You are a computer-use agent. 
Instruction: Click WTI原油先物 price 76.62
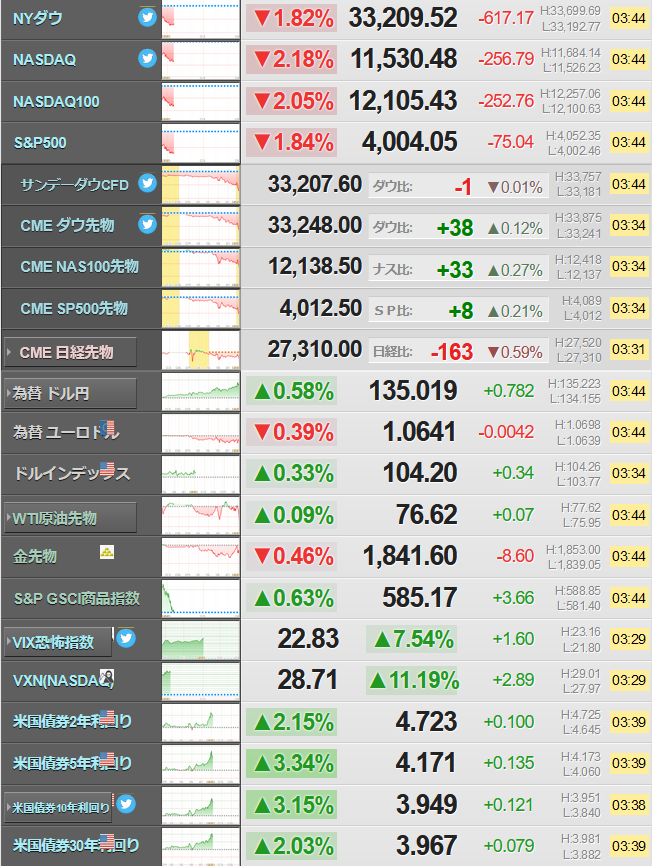pos(427,515)
